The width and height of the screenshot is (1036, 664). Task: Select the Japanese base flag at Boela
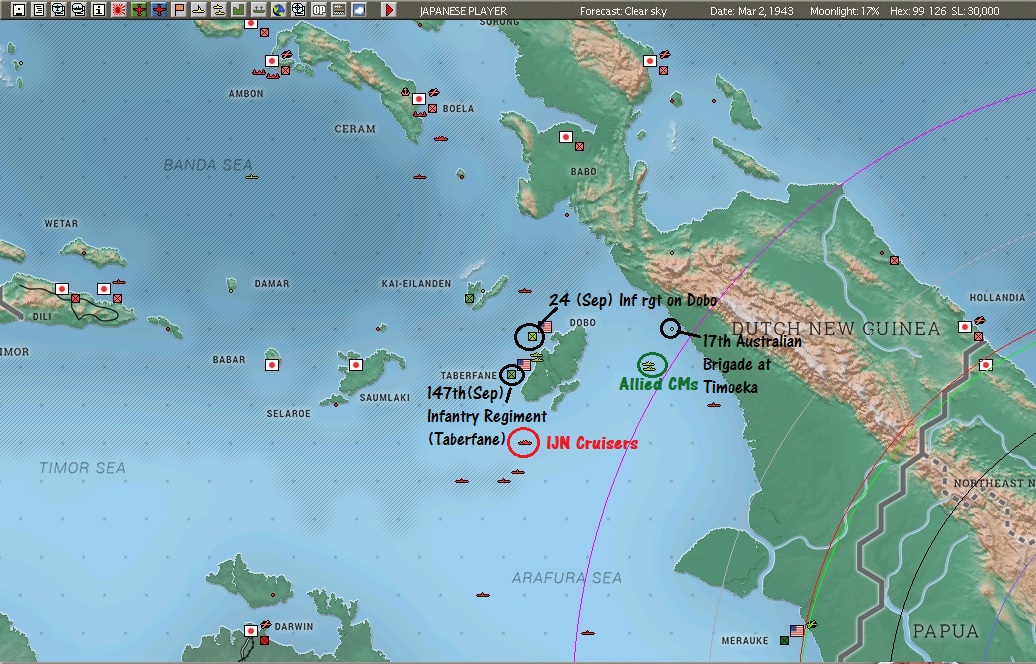point(419,99)
